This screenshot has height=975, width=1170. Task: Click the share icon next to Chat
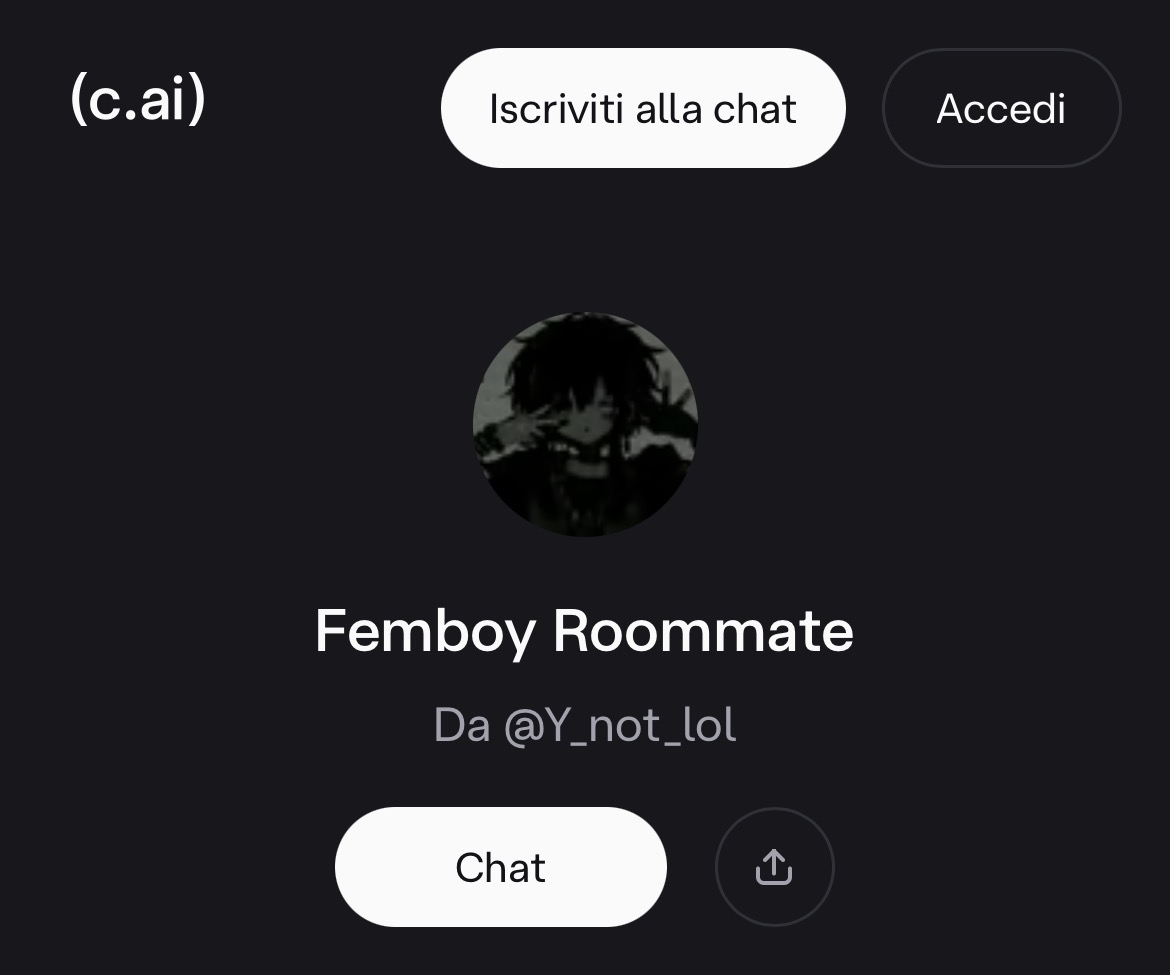point(775,867)
